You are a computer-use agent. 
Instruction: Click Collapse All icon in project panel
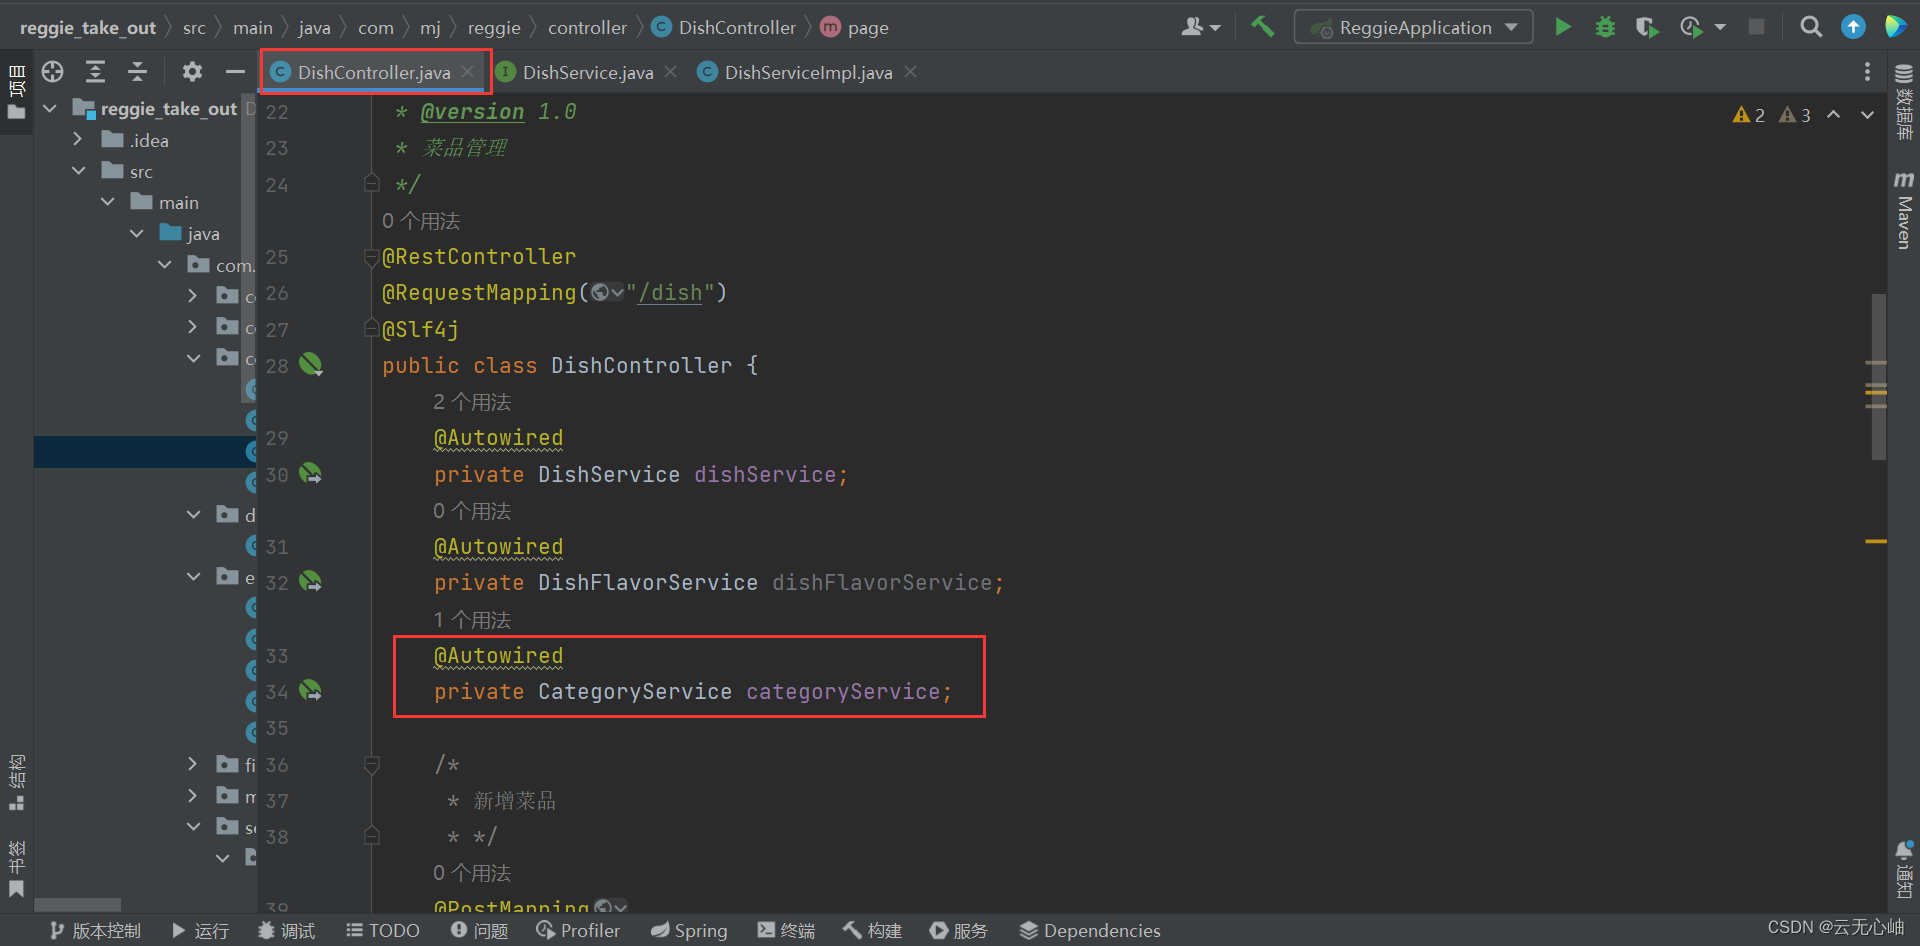[x=137, y=71]
